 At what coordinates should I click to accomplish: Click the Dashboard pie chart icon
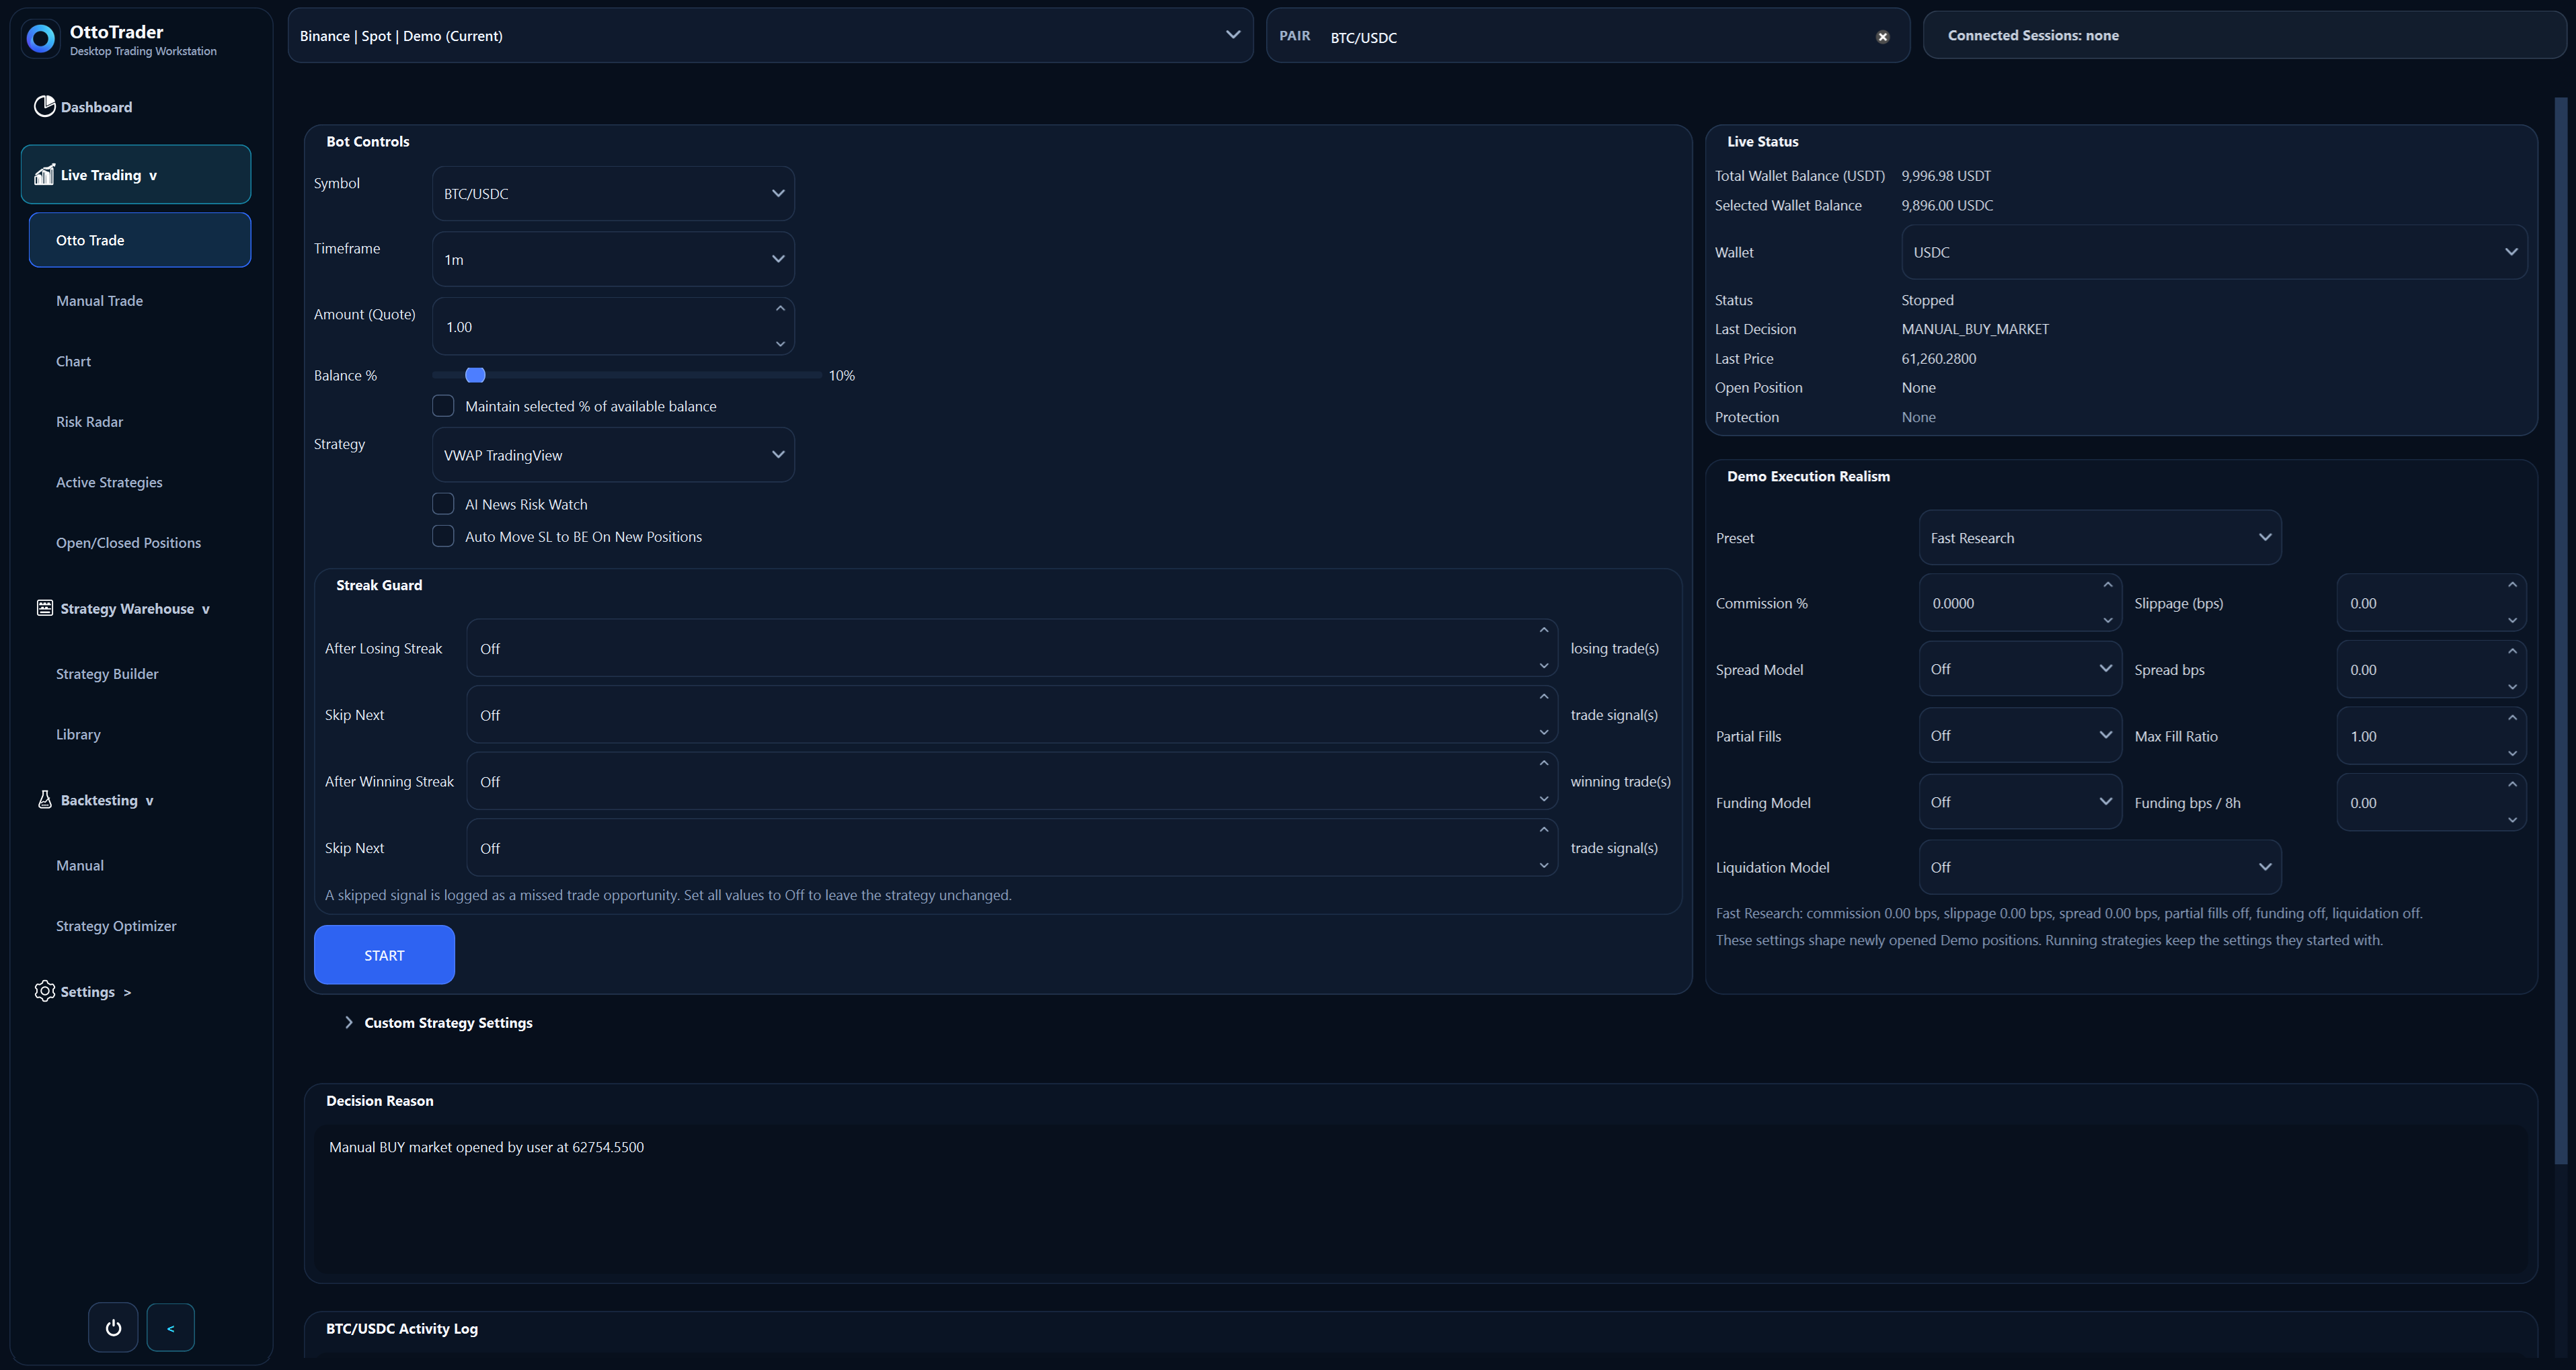(44, 106)
